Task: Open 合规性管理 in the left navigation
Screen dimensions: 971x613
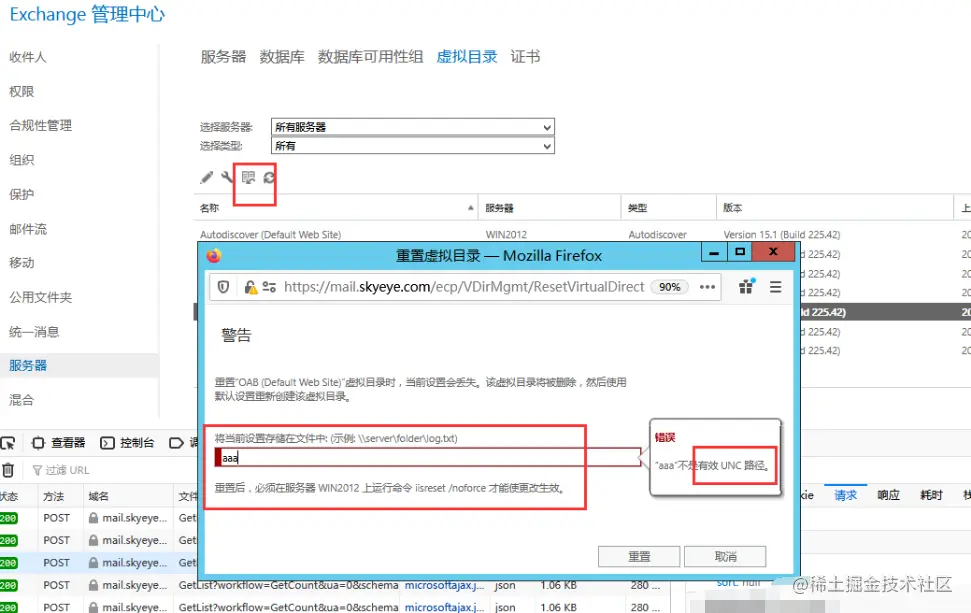Action: [40, 126]
